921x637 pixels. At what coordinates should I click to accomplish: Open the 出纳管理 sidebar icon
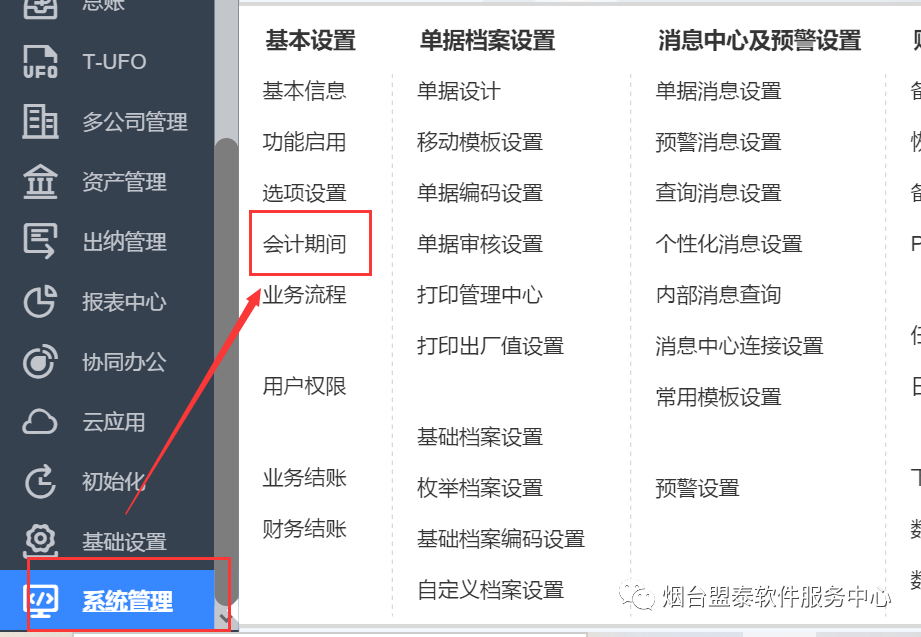tap(40, 241)
